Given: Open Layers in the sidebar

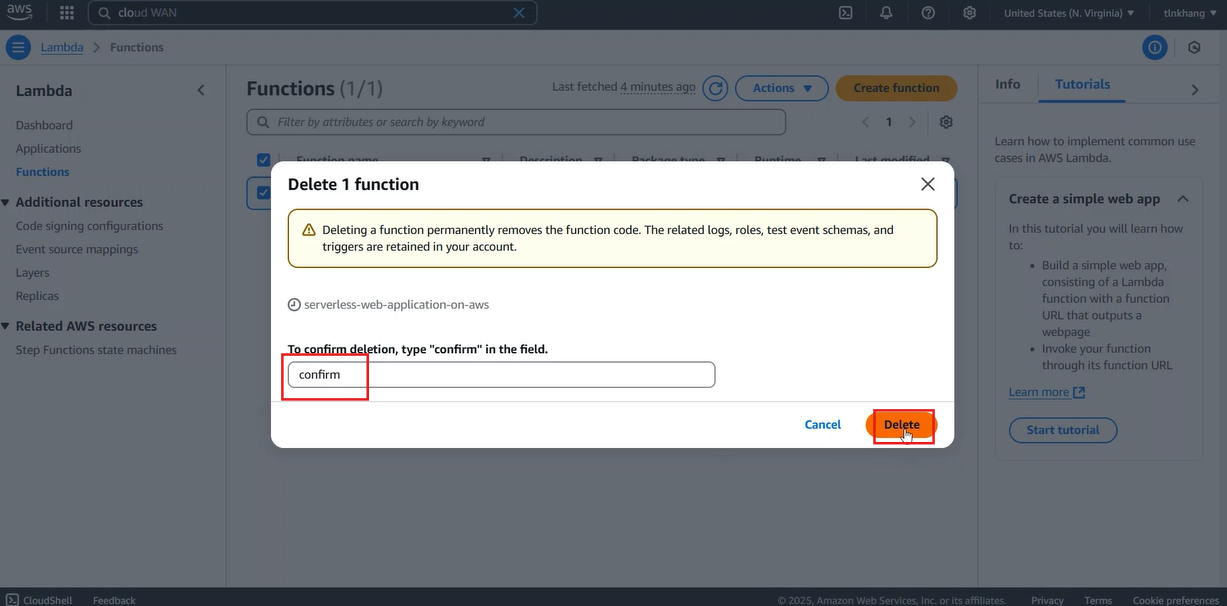Looking at the screenshot, I should point(32,272).
